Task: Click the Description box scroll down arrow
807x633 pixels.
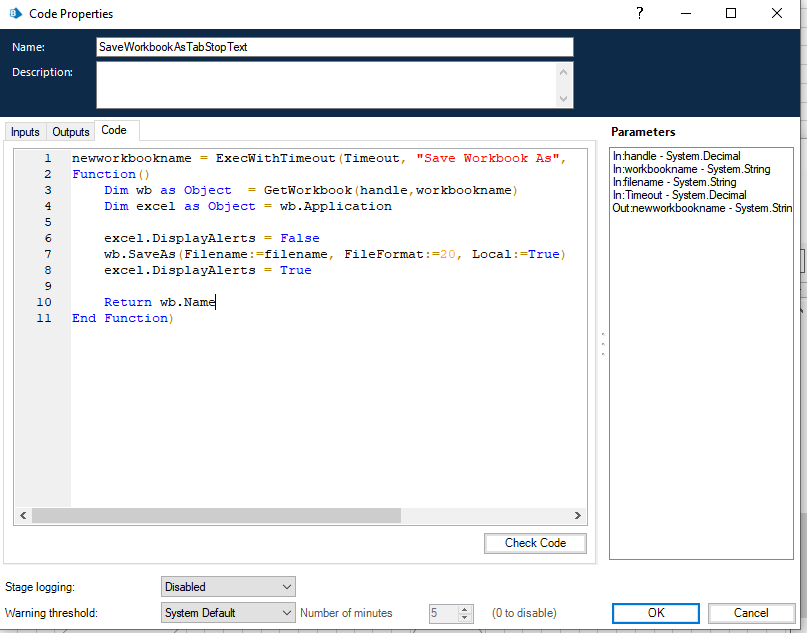Action: pos(565,98)
